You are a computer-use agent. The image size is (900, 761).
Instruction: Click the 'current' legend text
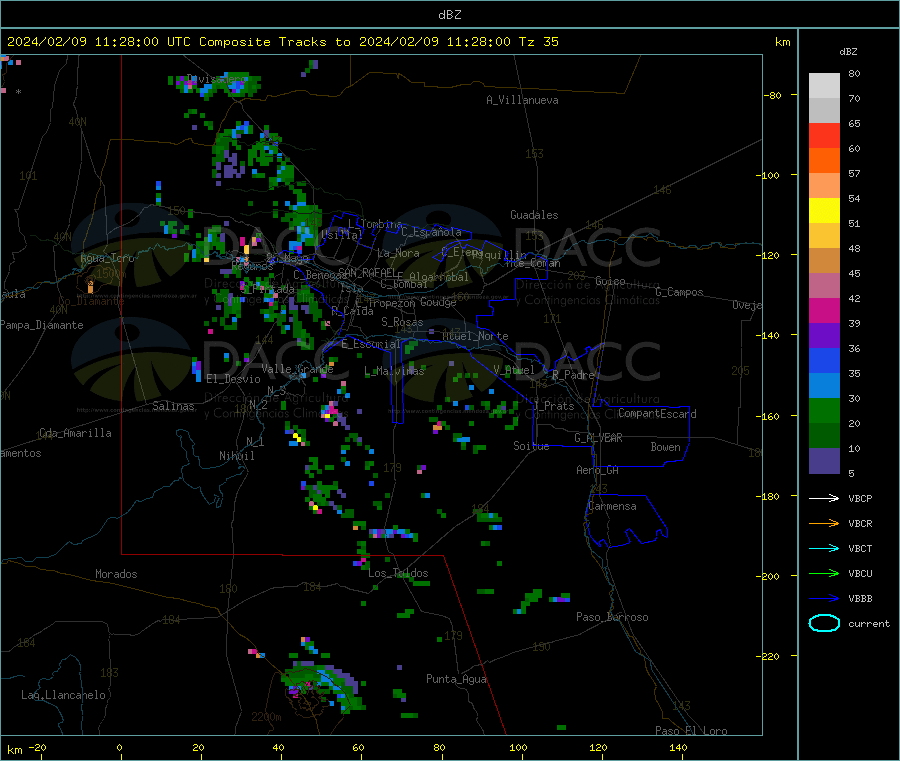coord(869,623)
